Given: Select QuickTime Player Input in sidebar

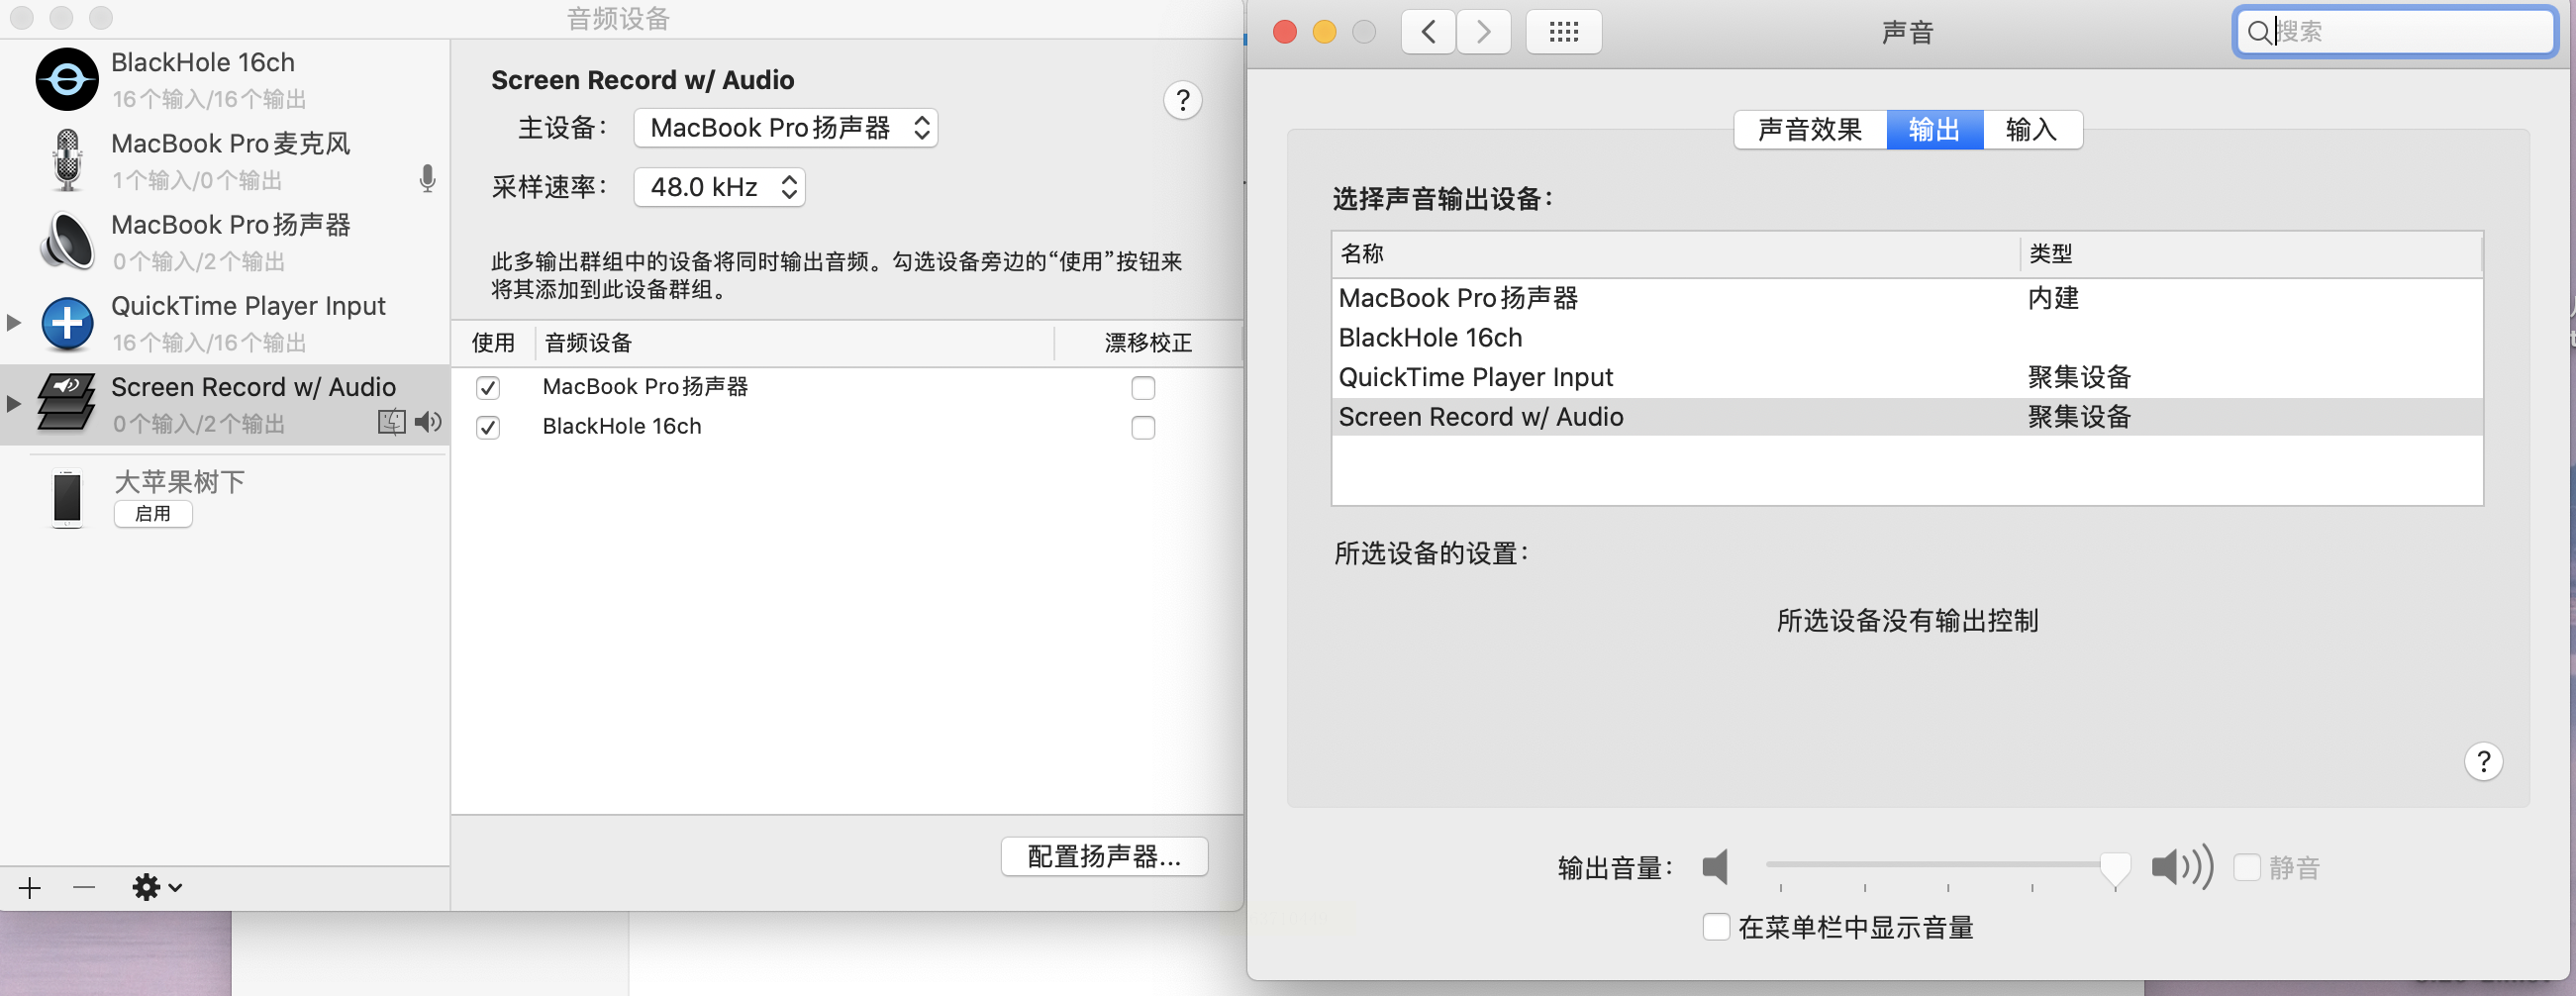Looking at the screenshot, I should tap(225, 322).
